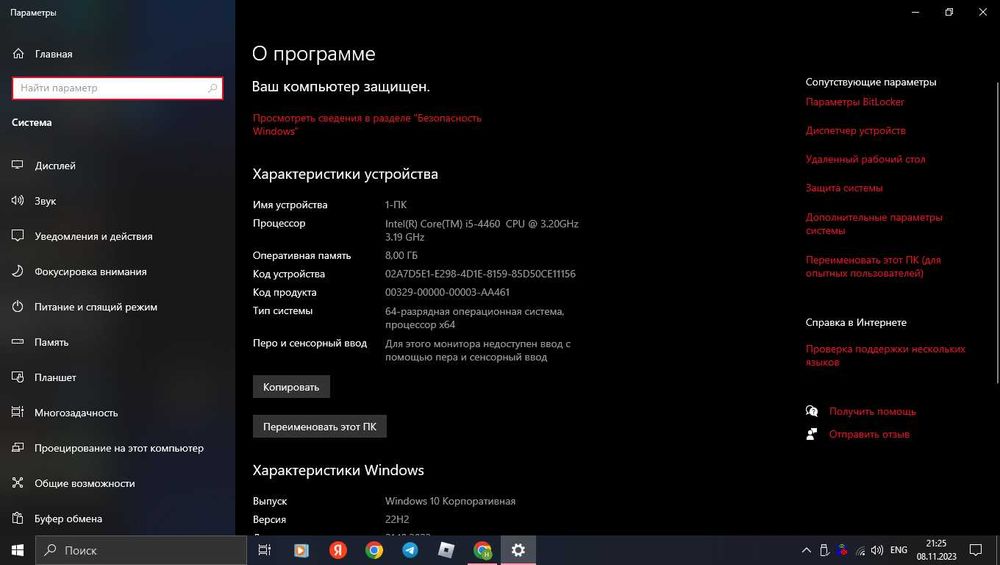Click the Характеристики Windows heading
Viewport: 1000px width, 565px height.
[338, 470]
